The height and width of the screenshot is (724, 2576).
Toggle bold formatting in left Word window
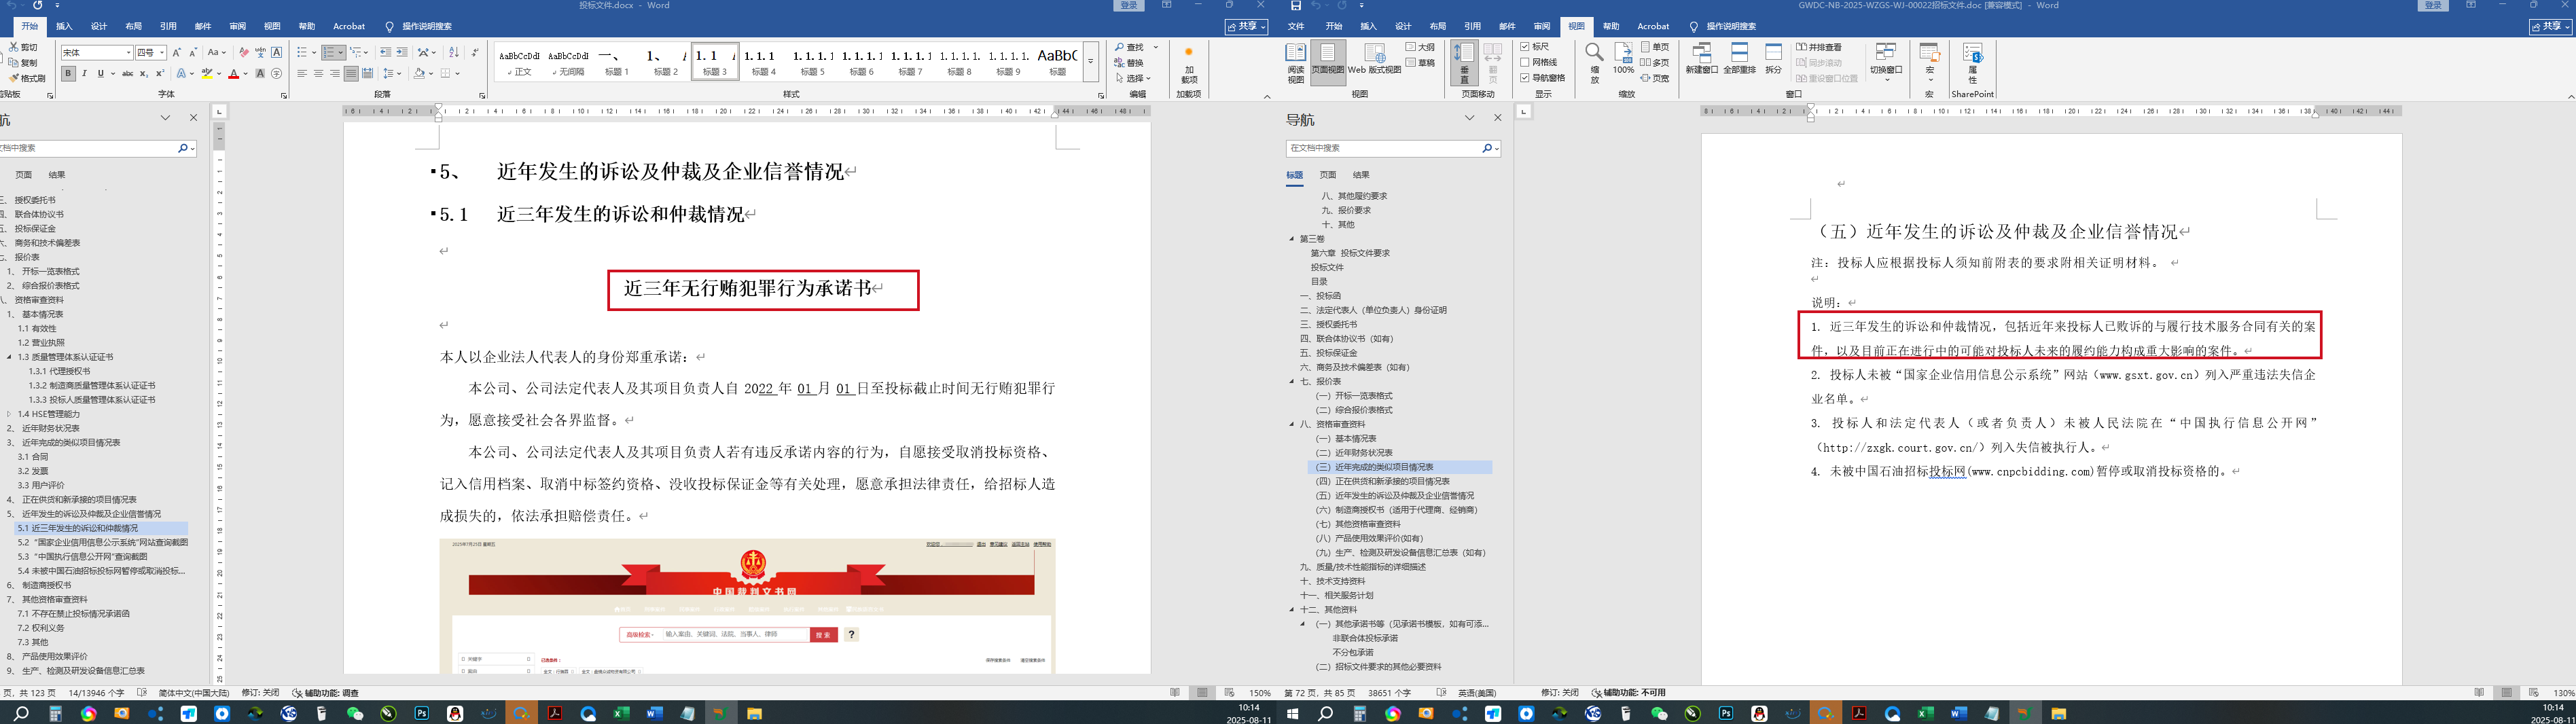point(68,74)
